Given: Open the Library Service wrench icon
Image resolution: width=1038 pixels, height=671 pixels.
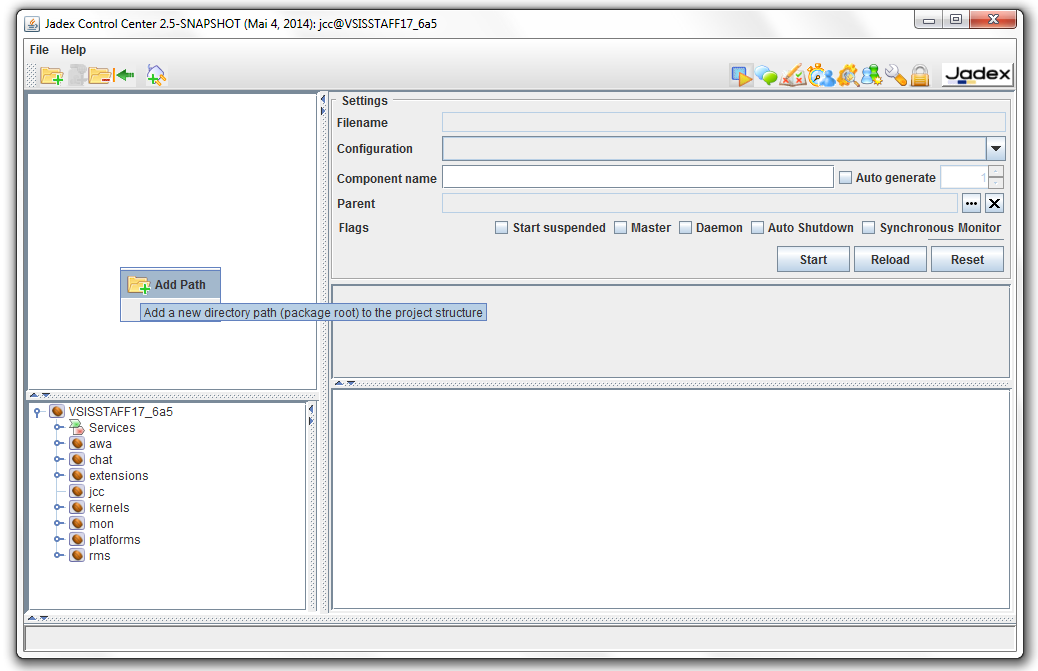Looking at the screenshot, I should click(897, 75).
